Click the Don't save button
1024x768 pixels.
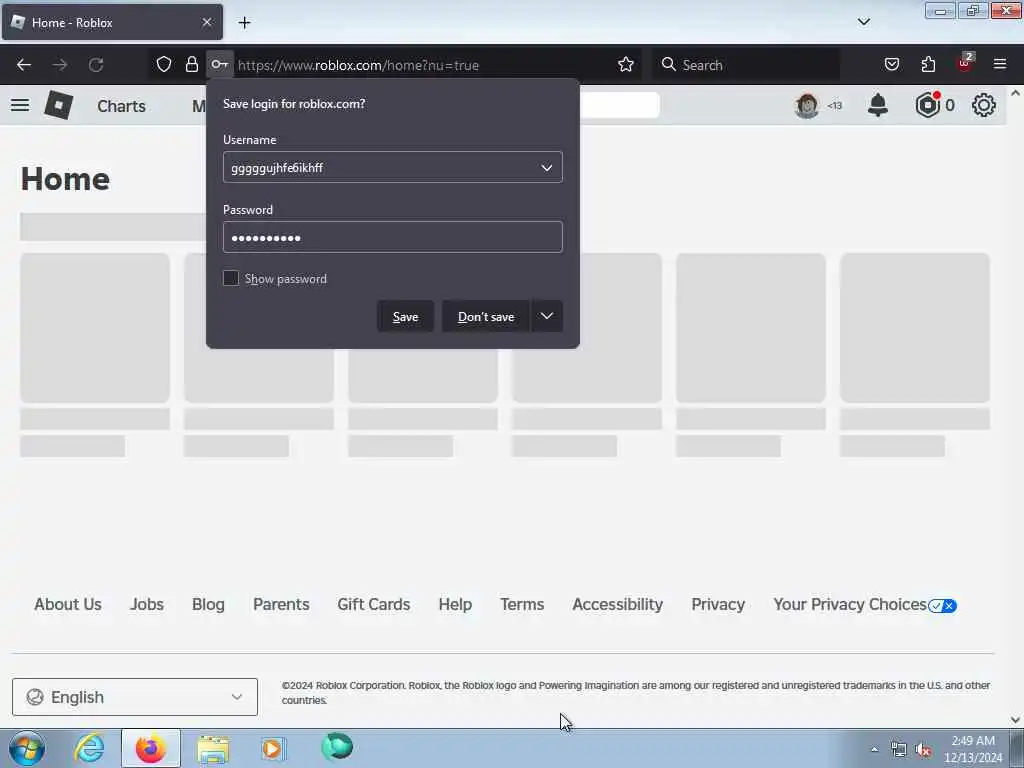(486, 316)
